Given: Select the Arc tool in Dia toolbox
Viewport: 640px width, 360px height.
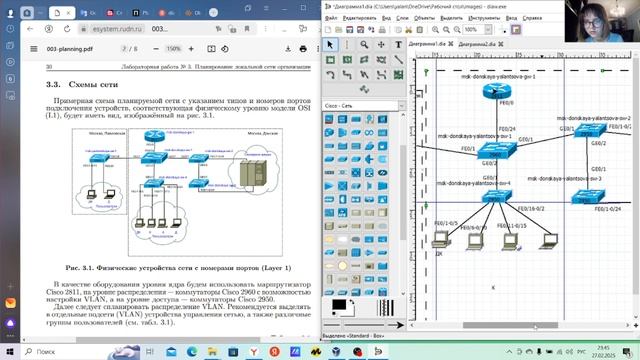Looking at the screenshot, I should tap(330, 75).
